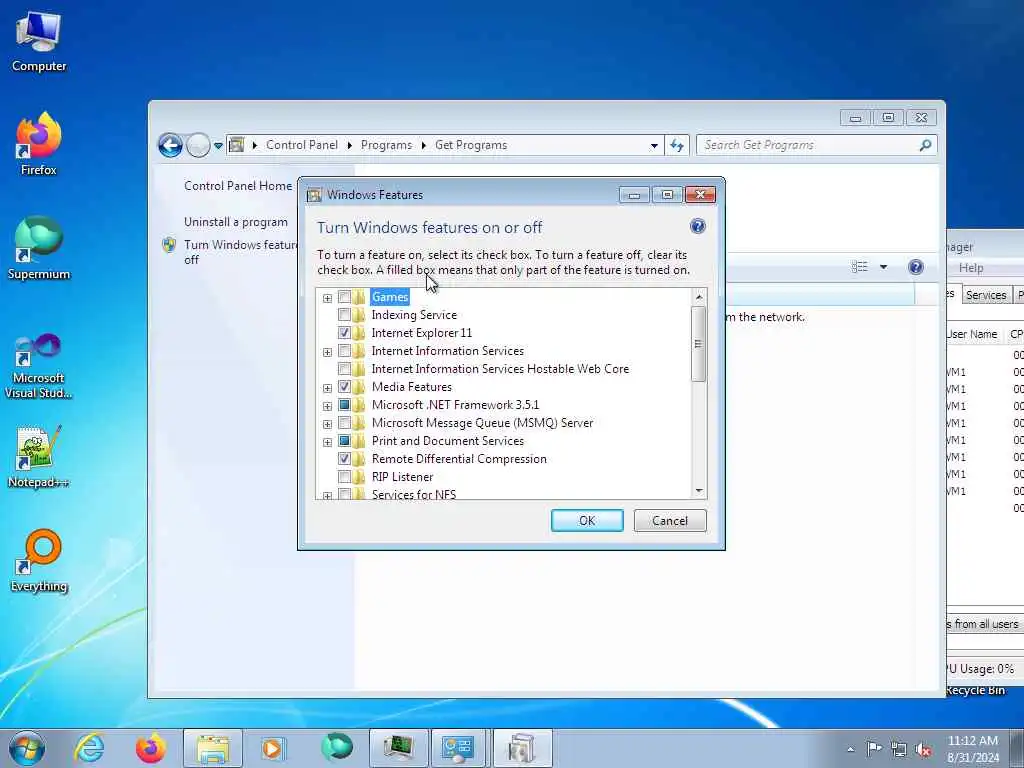Show hidden tray icons arrow

point(850,750)
